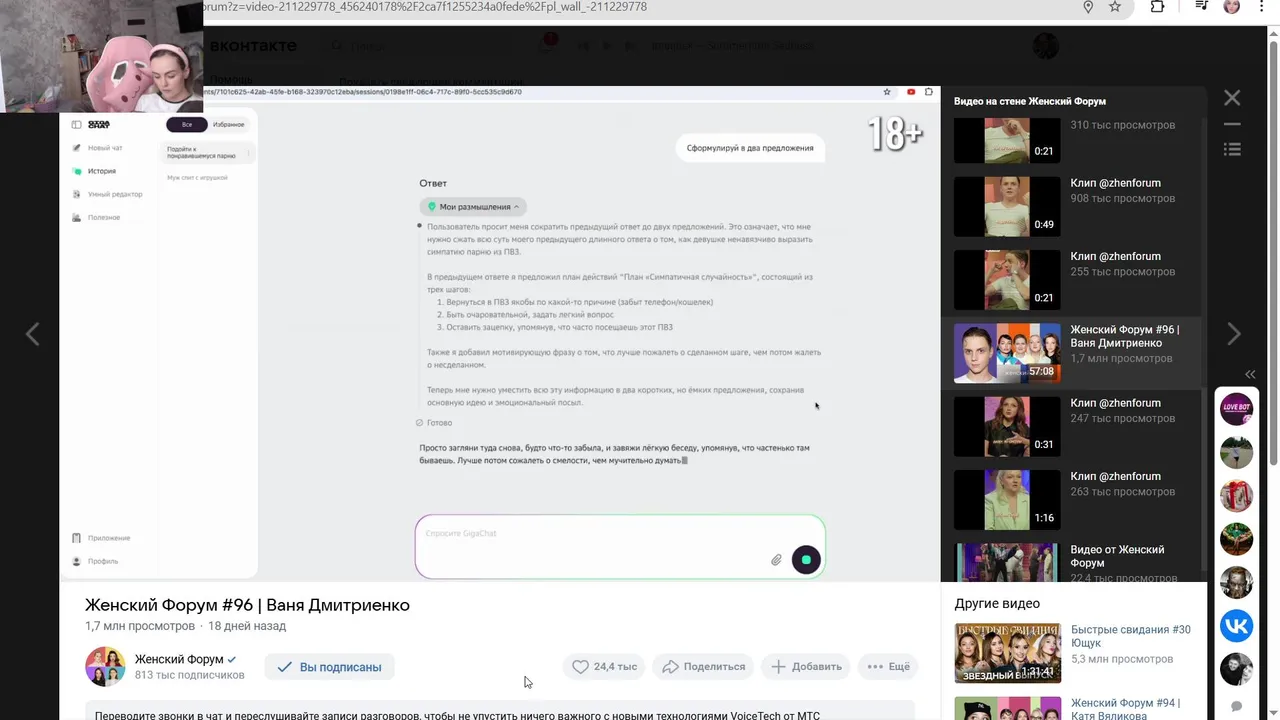Click the Другие видео heading
Screen dimensions: 1280x720
[997, 604]
